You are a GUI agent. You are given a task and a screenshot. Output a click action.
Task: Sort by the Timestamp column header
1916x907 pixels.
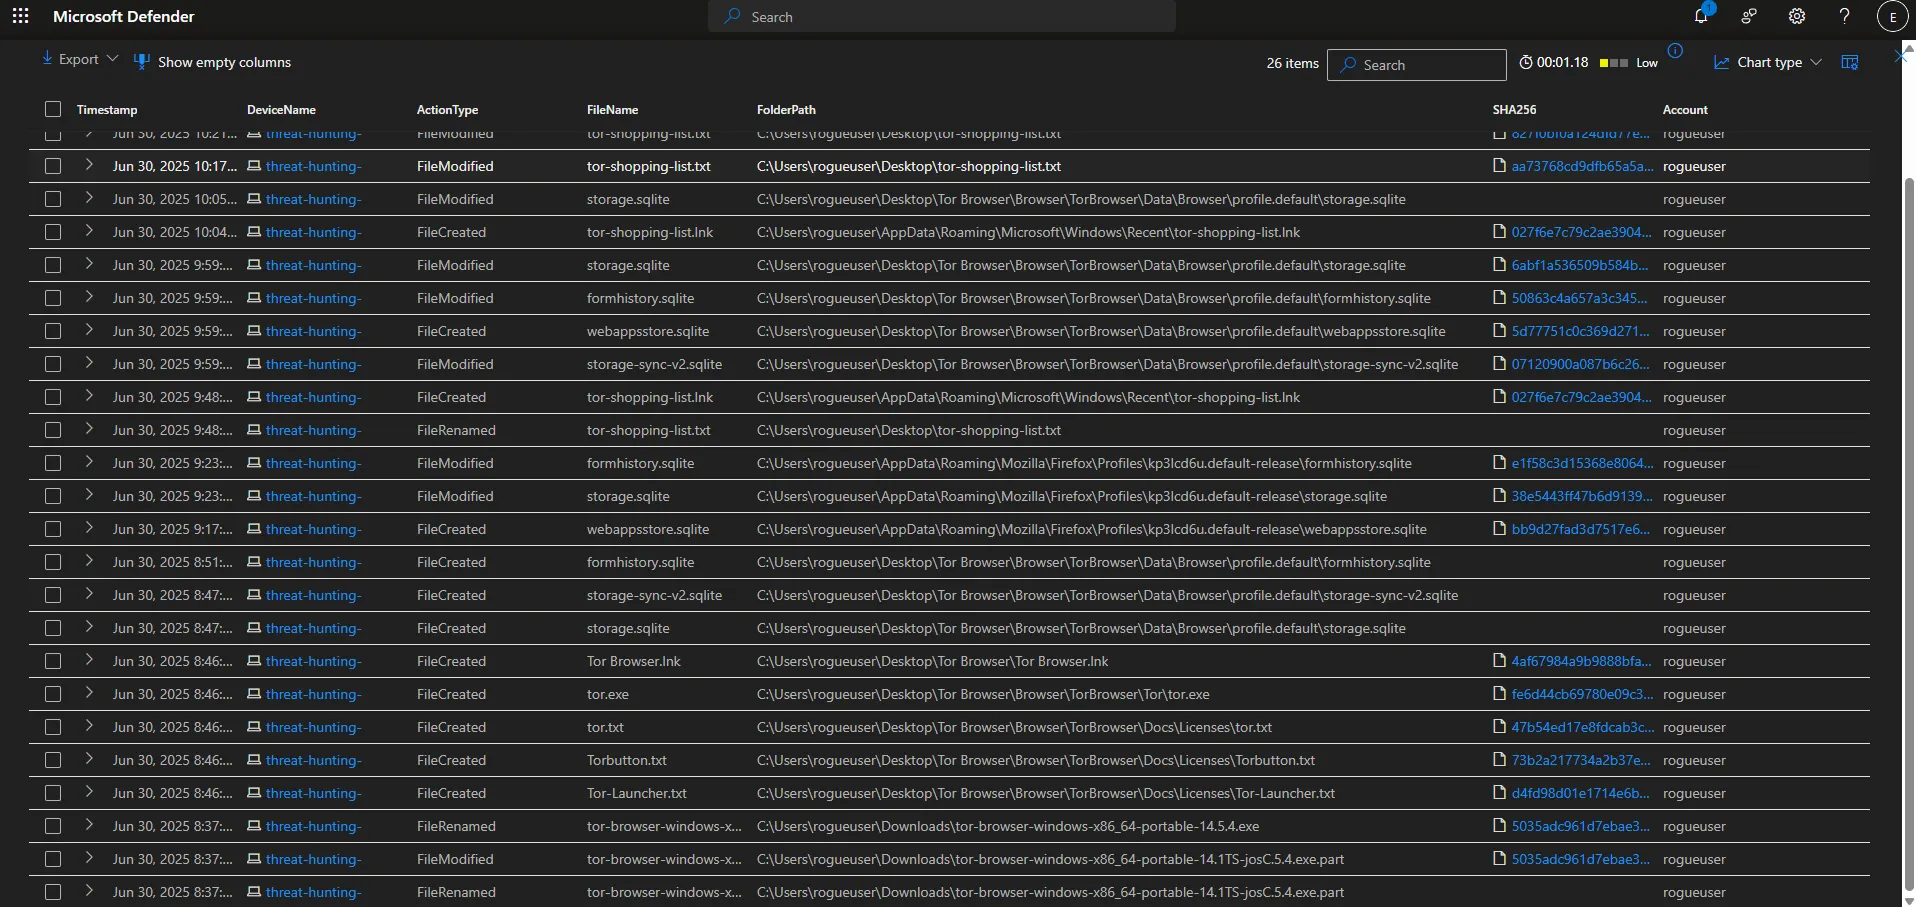107,110
